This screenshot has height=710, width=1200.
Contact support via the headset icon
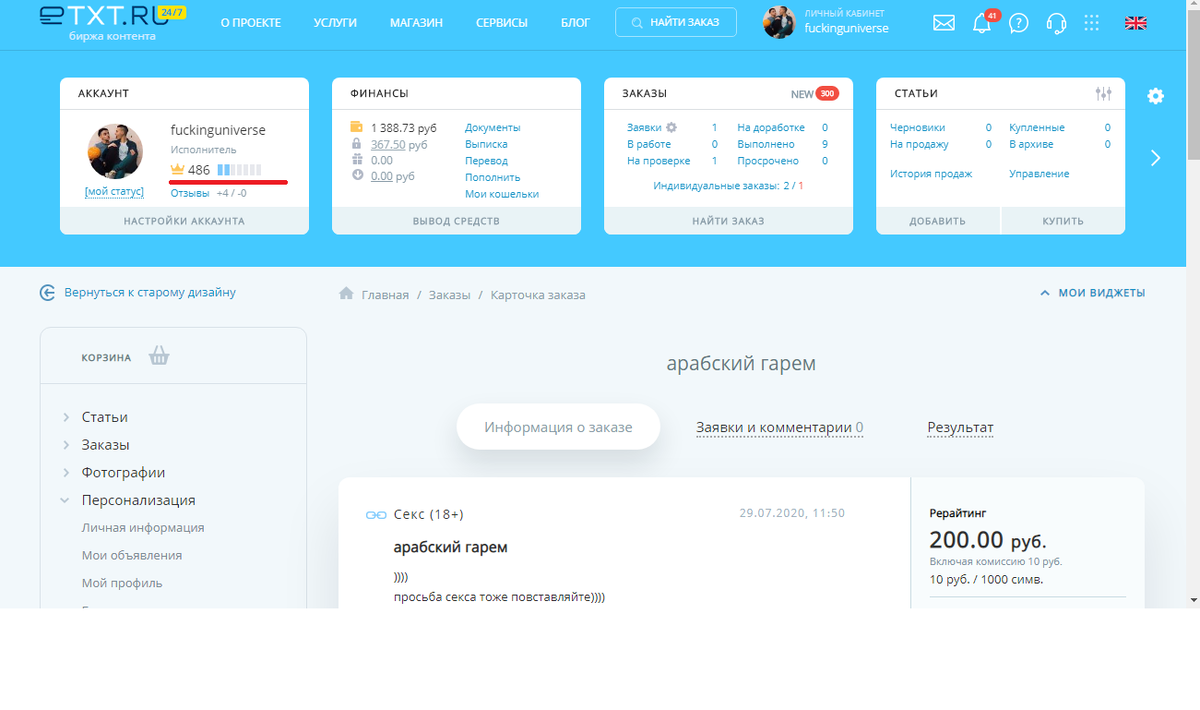click(x=1055, y=22)
